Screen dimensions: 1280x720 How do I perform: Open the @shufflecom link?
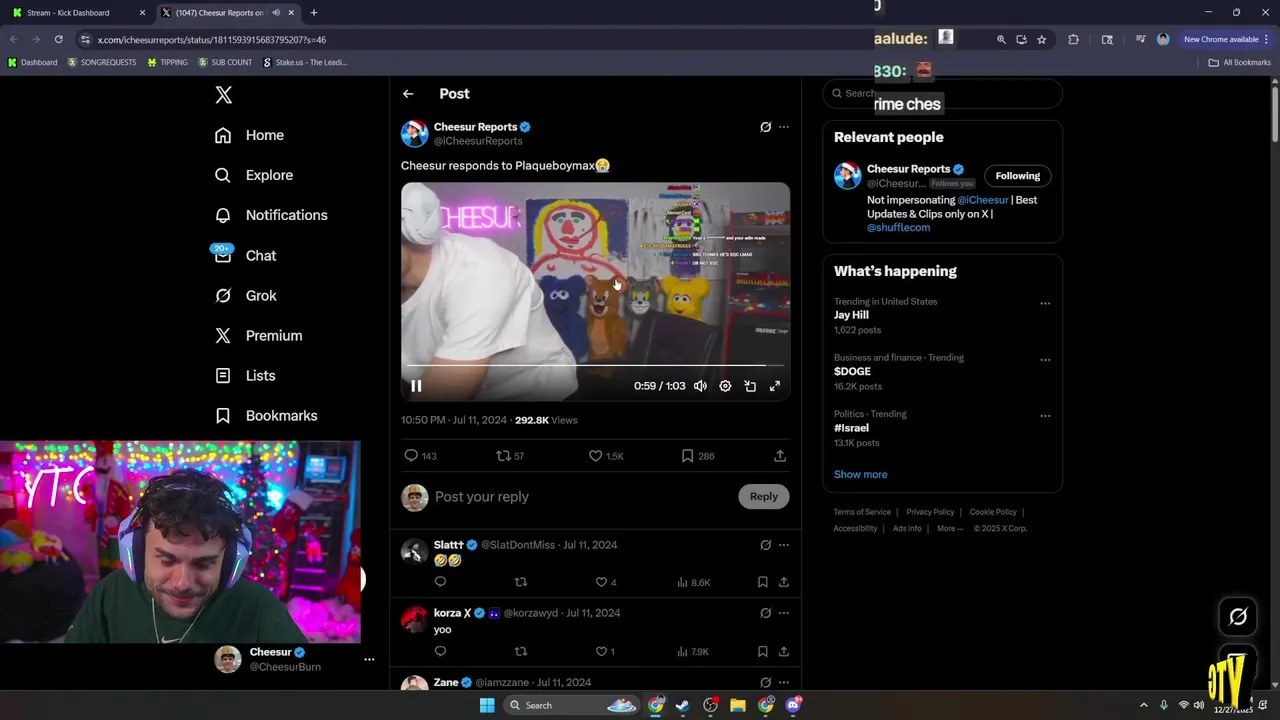898,228
